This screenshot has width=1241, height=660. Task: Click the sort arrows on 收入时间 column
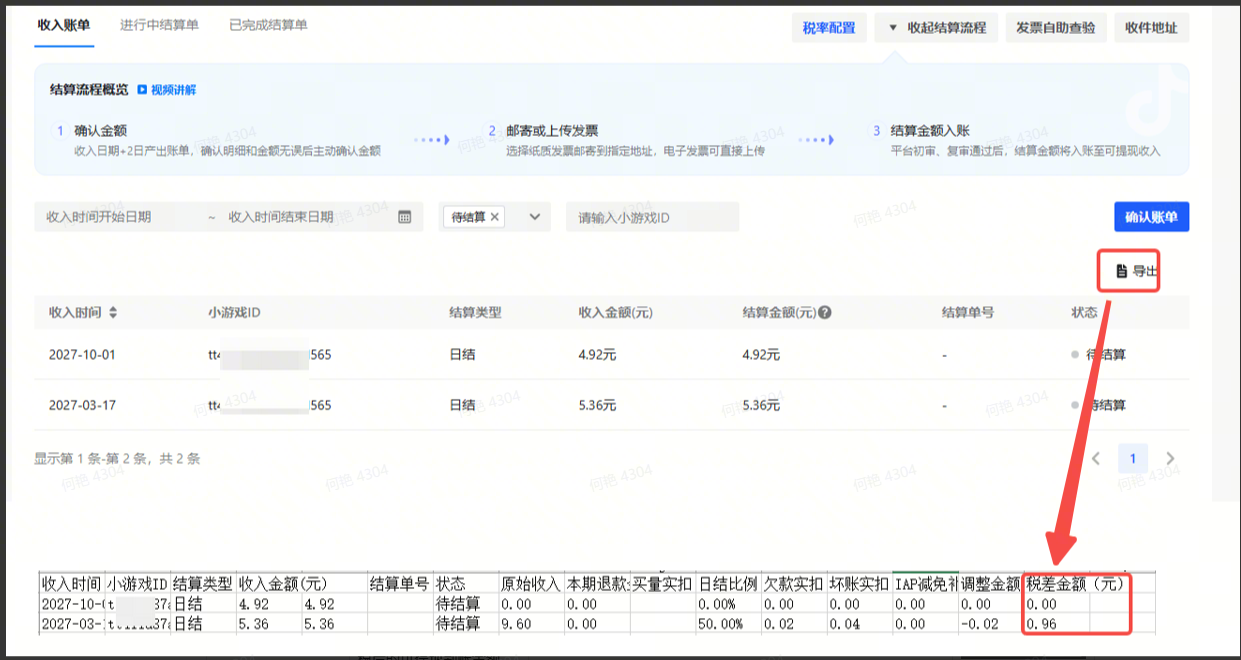113,313
